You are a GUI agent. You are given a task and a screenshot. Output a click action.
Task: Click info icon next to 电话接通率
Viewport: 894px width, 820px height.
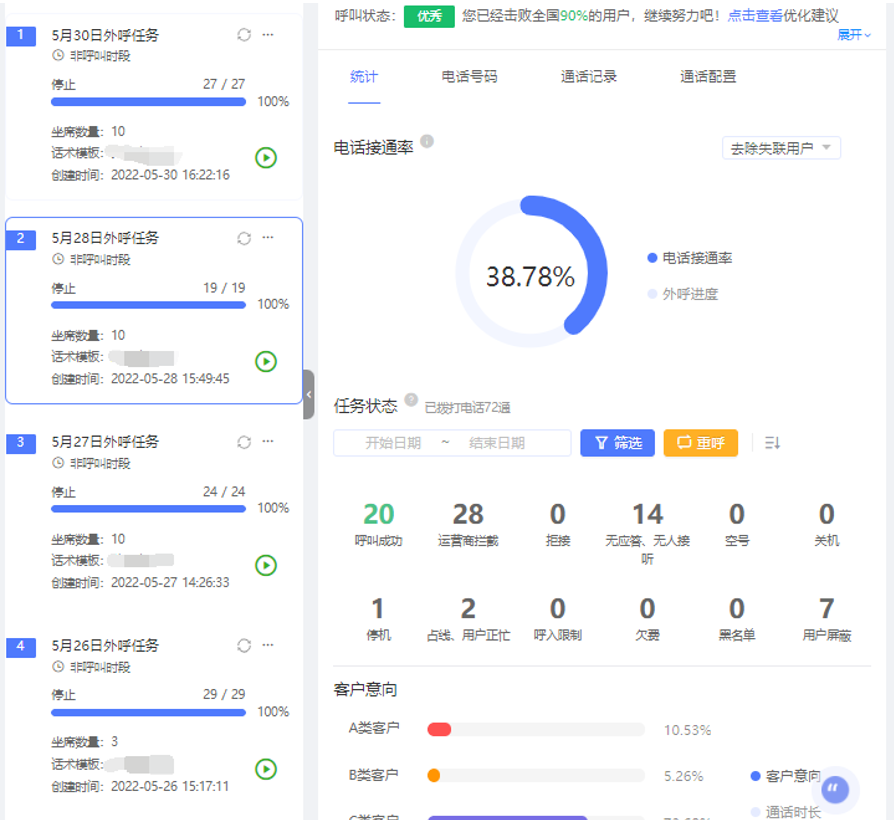(x=427, y=142)
